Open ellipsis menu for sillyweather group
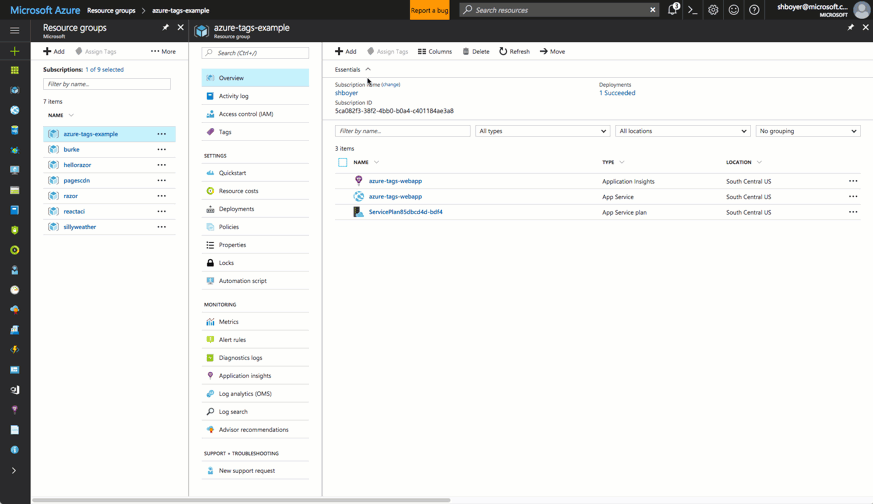The image size is (873, 504). [x=161, y=227]
